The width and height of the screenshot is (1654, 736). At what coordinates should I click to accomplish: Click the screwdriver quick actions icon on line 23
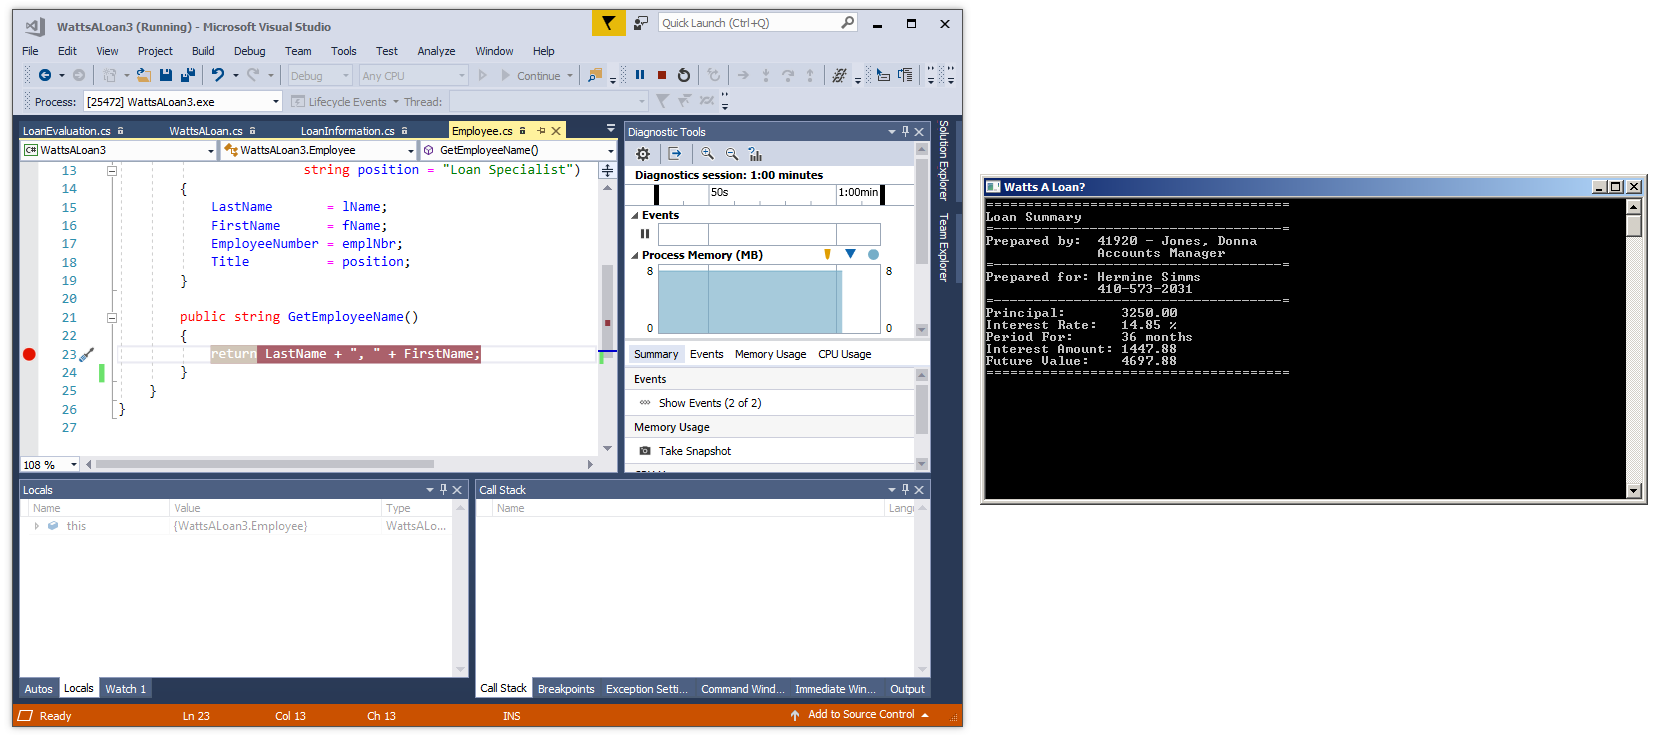pos(87,354)
